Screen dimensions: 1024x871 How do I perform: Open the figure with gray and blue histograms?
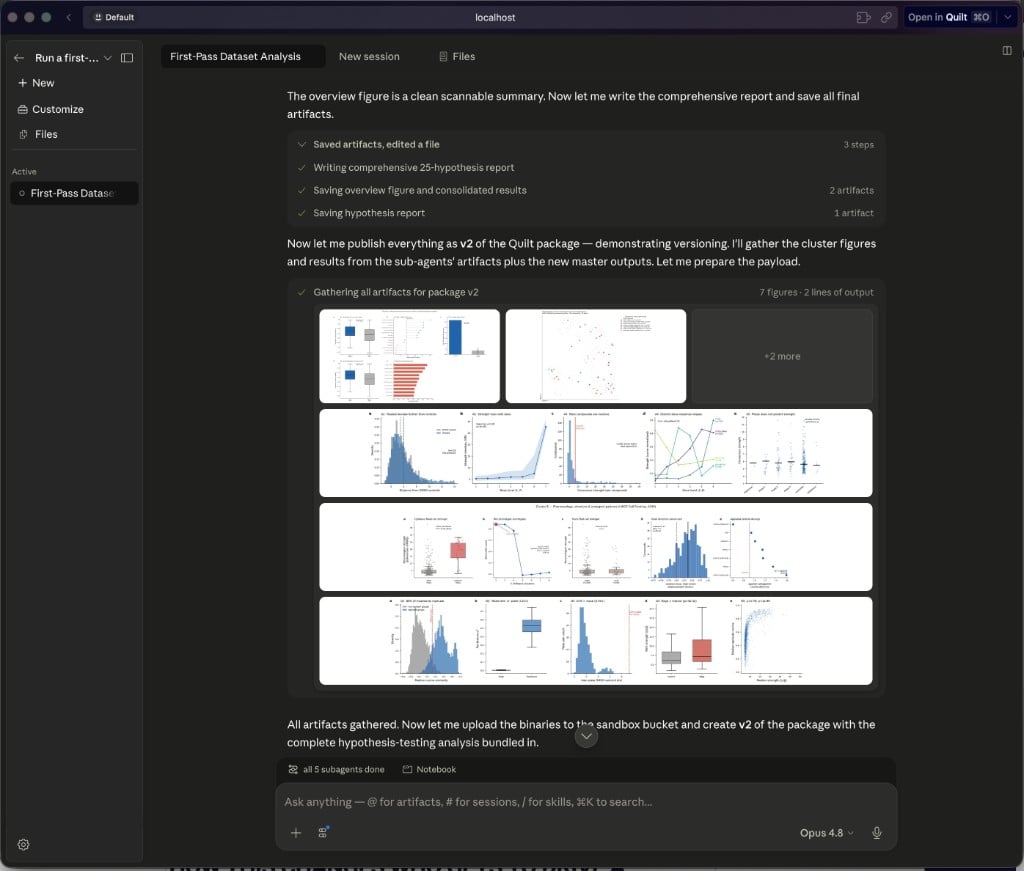[x=596, y=641]
